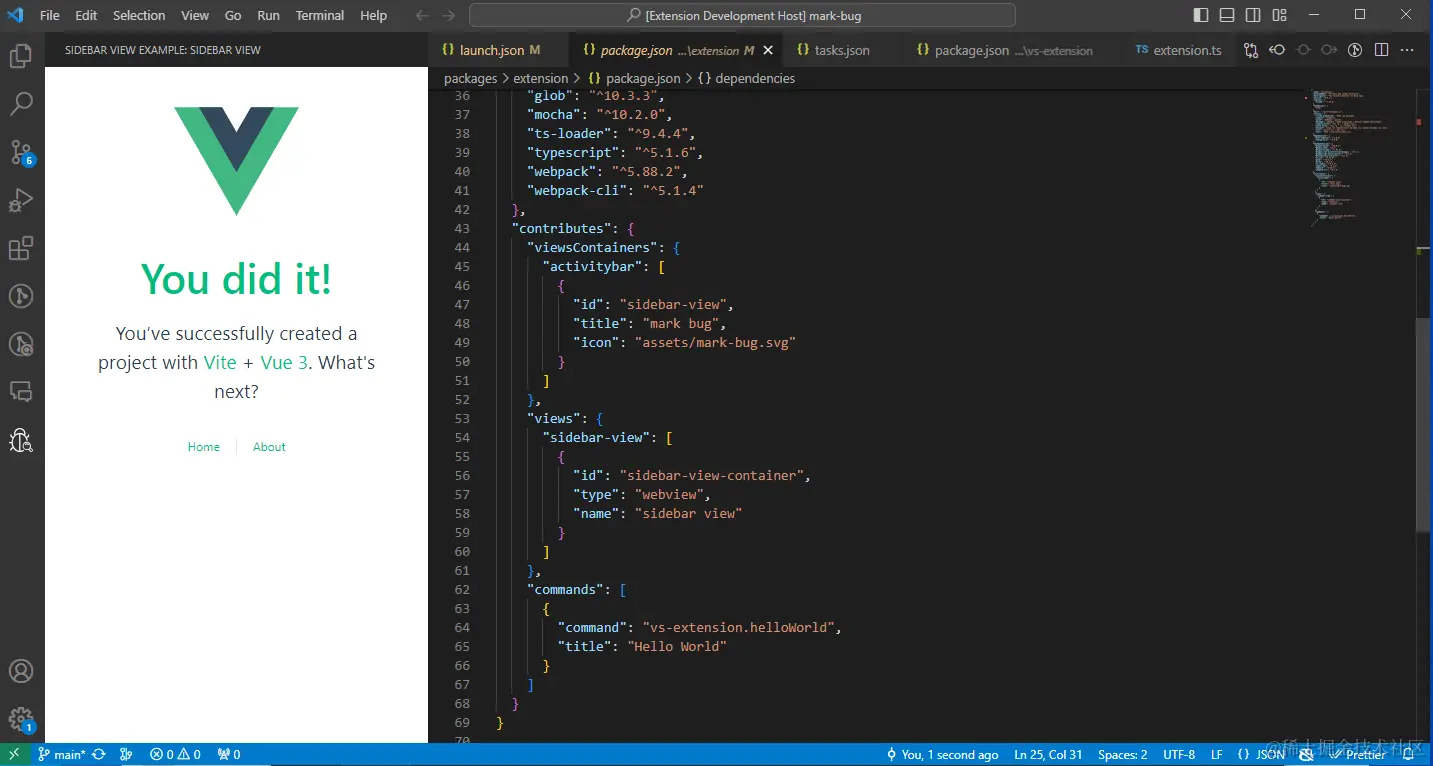The width and height of the screenshot is (1433, 766).
Task: Open the Run and Debug view
Action: click(21, 200)
